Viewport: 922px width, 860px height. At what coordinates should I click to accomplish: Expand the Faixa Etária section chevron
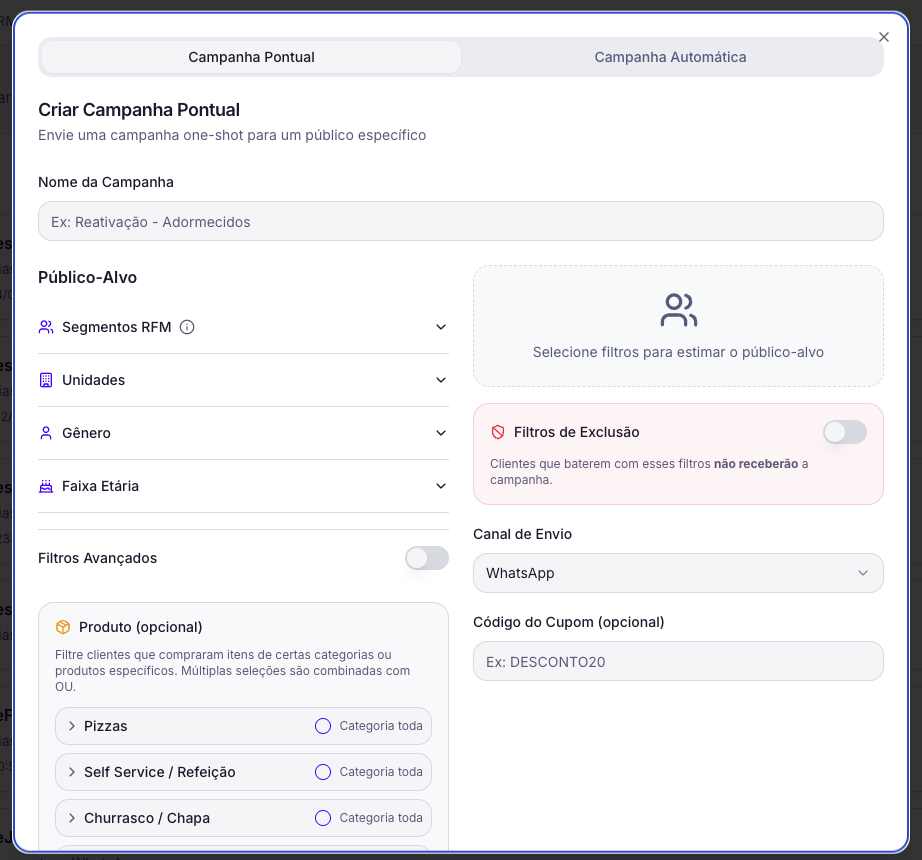click(x=441, y=486)
